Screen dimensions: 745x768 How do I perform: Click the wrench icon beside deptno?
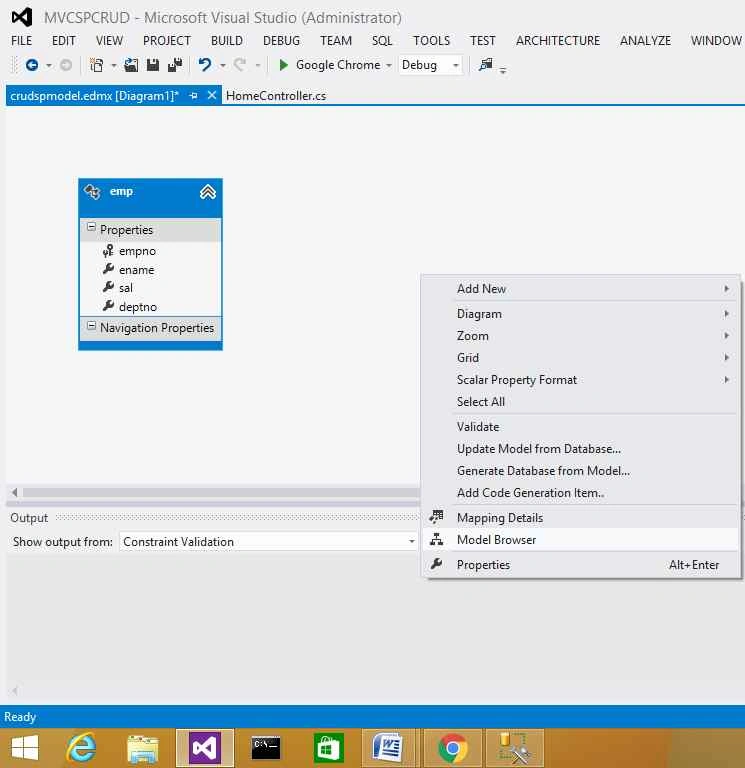108,306
